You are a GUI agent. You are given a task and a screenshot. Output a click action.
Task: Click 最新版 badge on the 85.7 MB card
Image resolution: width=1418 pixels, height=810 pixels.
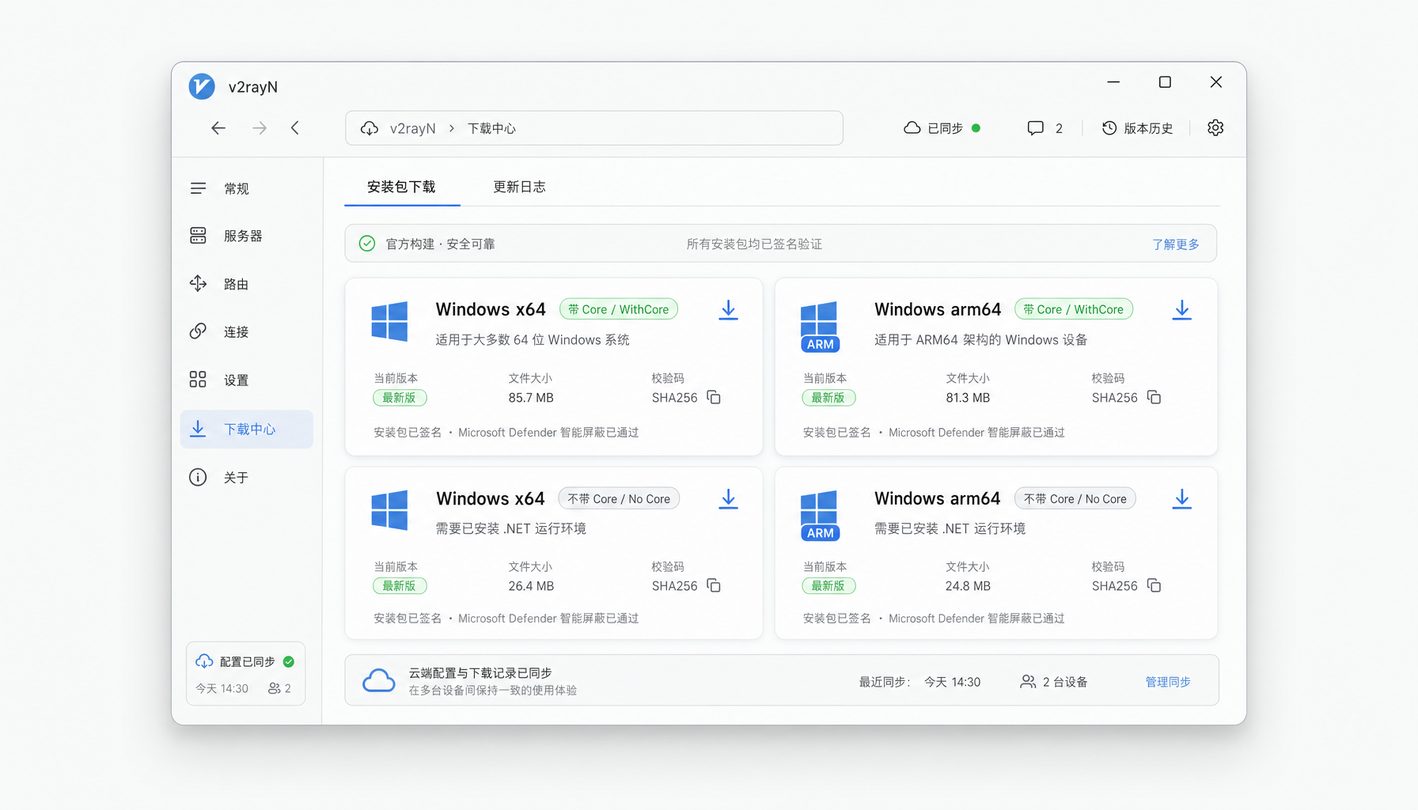tap(400, 398)
